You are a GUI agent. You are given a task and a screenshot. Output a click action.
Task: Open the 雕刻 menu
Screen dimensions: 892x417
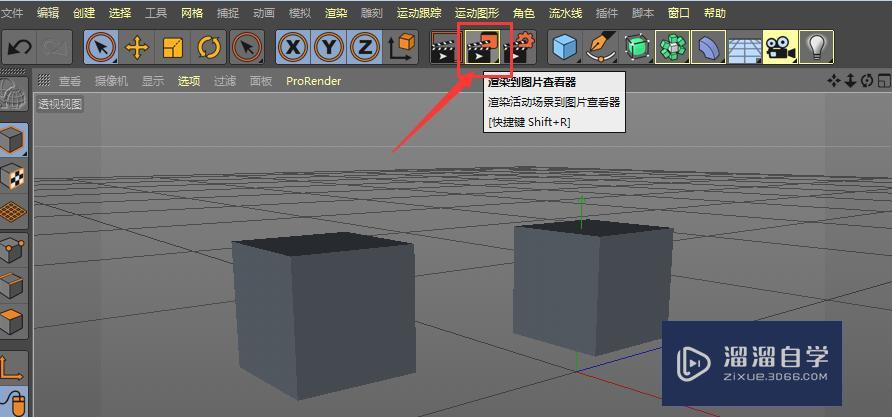[x=372, y=13]
